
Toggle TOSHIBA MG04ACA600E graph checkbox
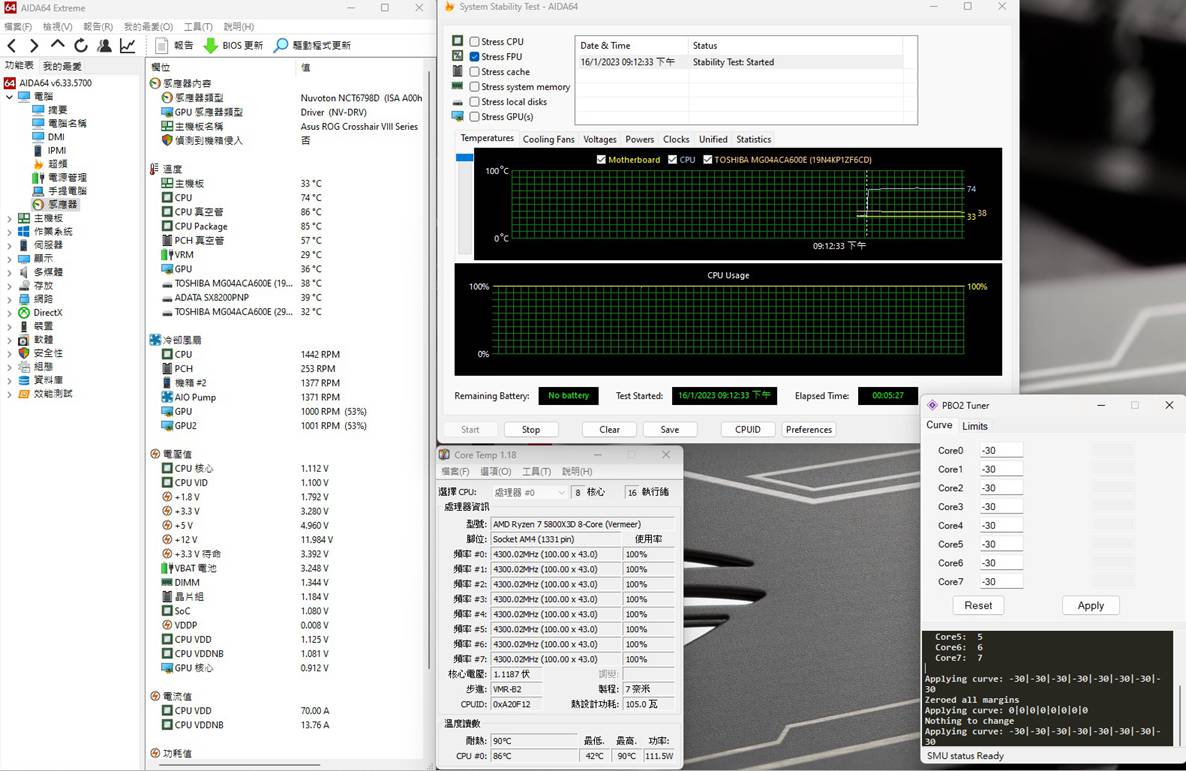point(707,160)
